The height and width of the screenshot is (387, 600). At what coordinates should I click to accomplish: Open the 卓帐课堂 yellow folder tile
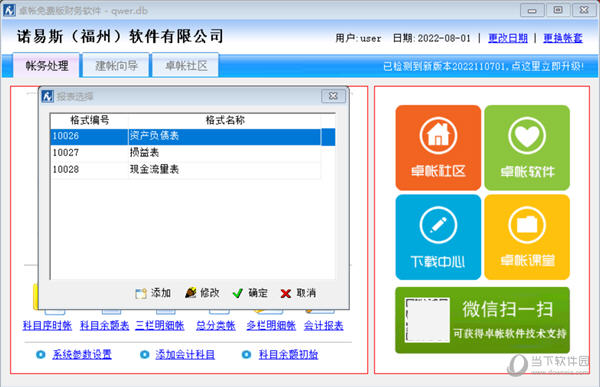point(527,237)
